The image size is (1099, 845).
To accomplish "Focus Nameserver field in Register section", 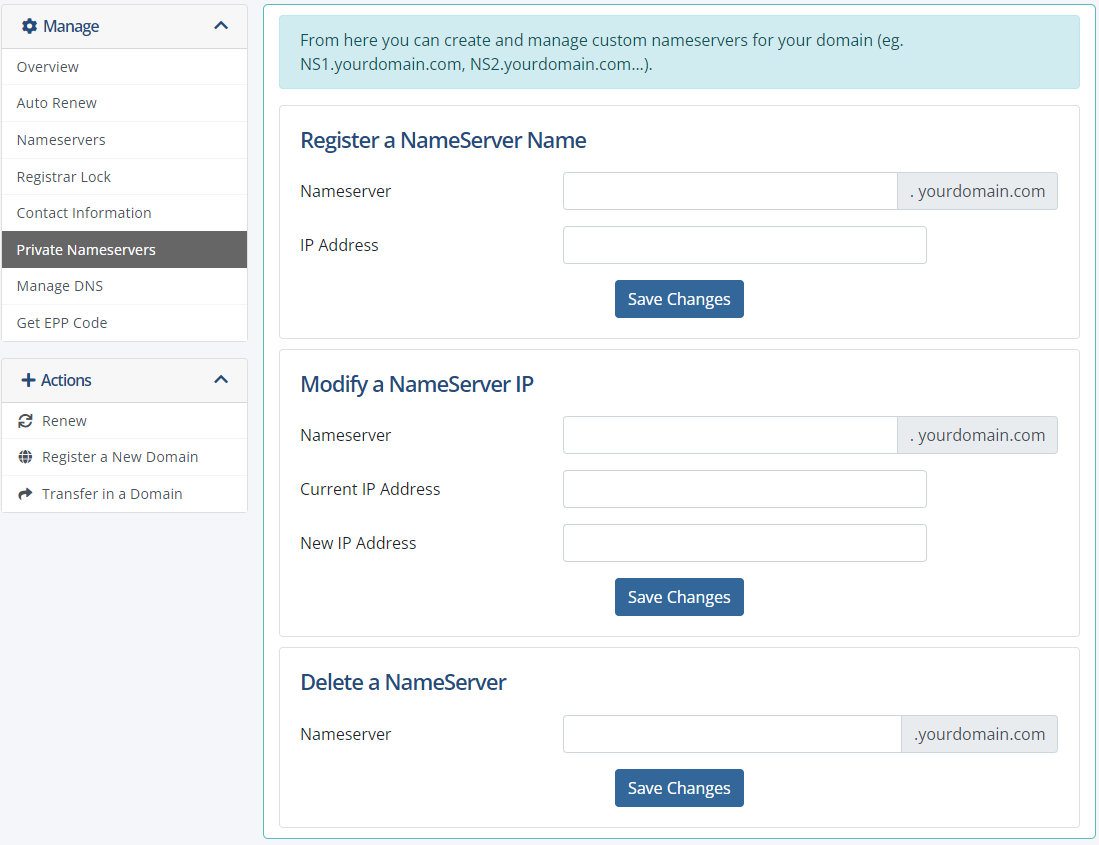I will [x=730, y=191].
